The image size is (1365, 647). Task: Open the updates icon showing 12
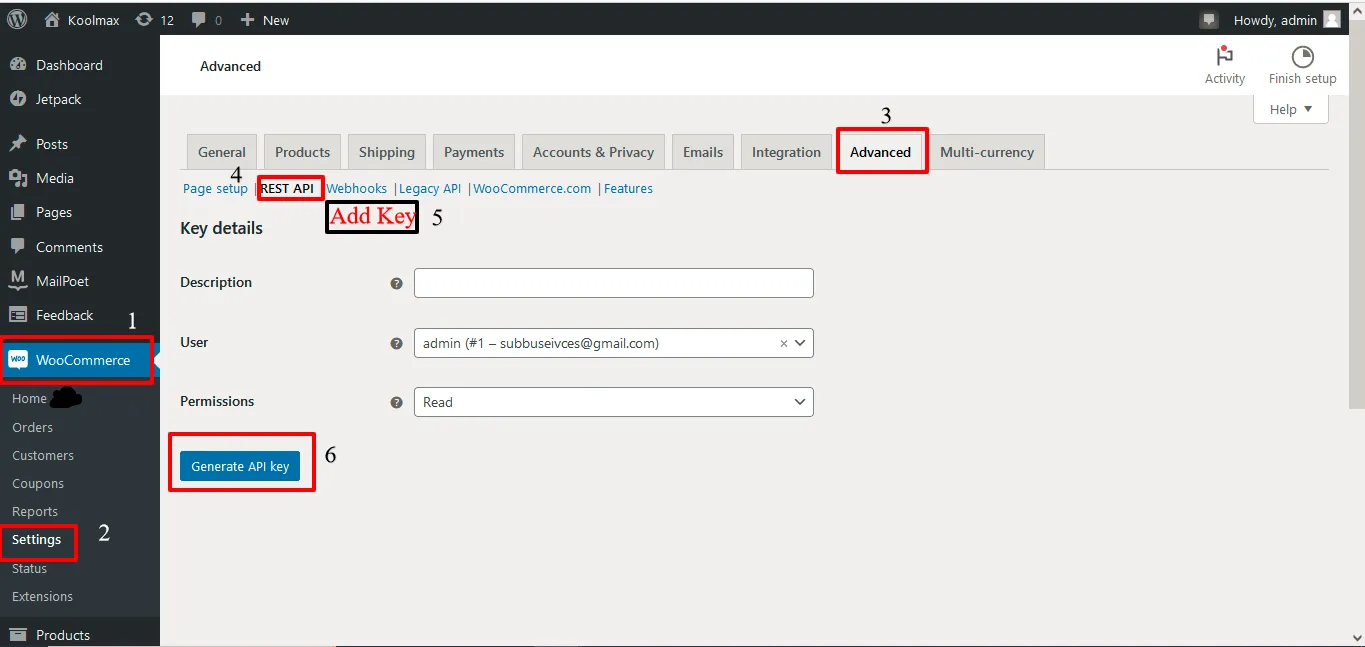pos(145,20)
